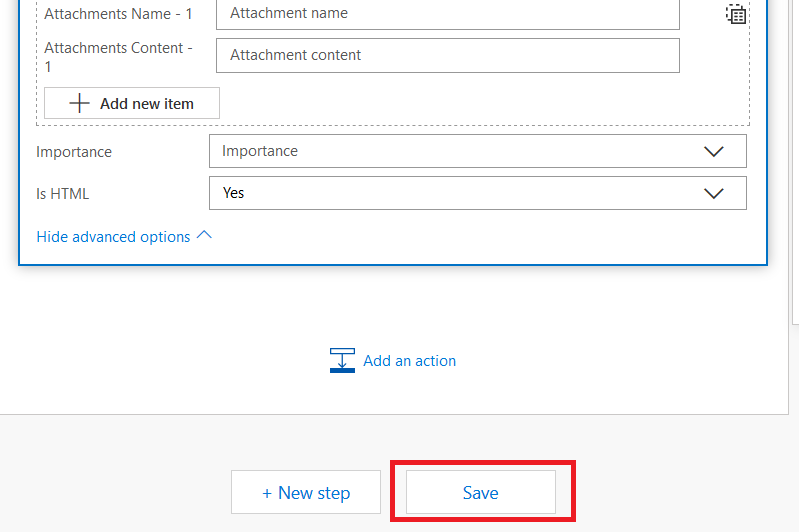Focus the Attachment name input field

tap(447, 14)
